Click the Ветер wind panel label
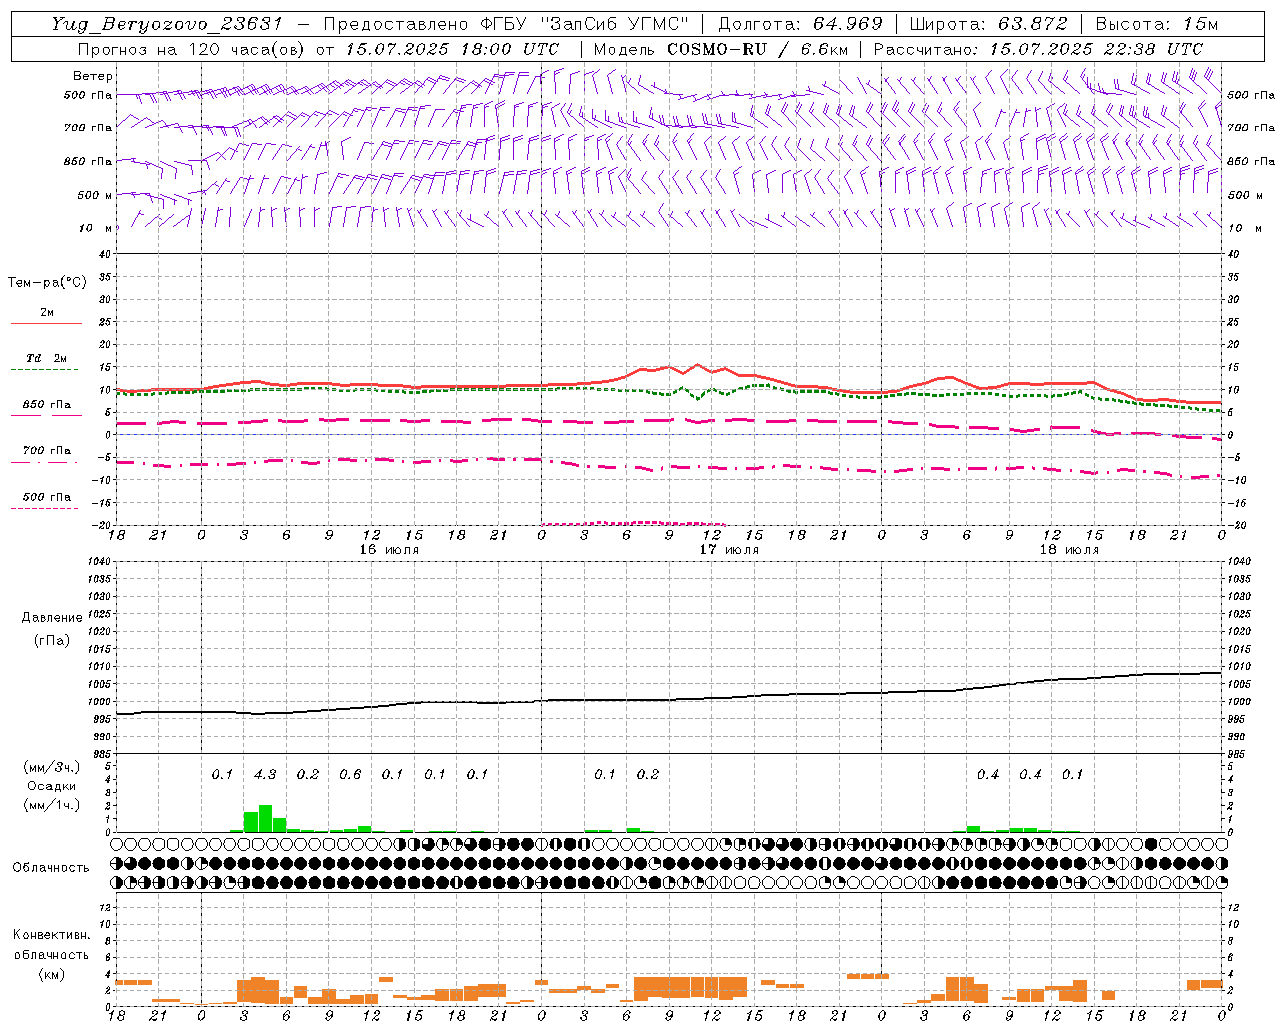Screen dimensions: 1280x1024 click(93, 76)
